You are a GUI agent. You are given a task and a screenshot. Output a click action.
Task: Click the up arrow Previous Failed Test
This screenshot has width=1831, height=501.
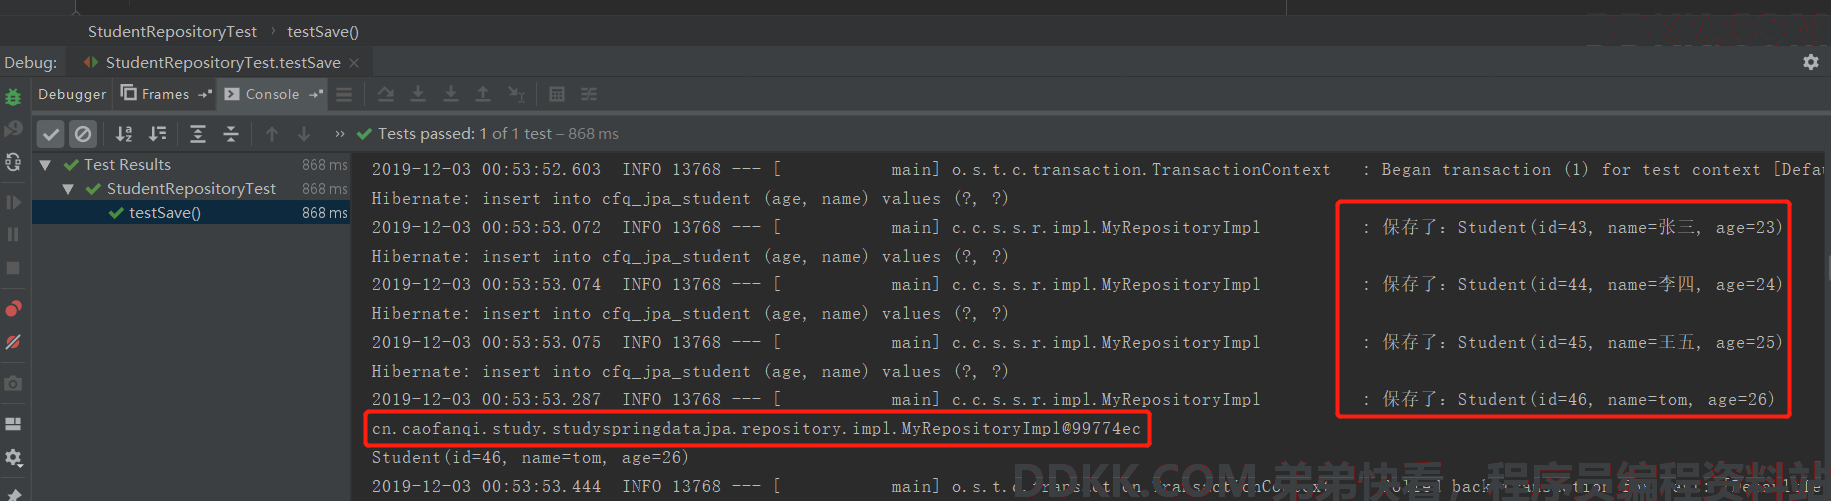[272, 133]
